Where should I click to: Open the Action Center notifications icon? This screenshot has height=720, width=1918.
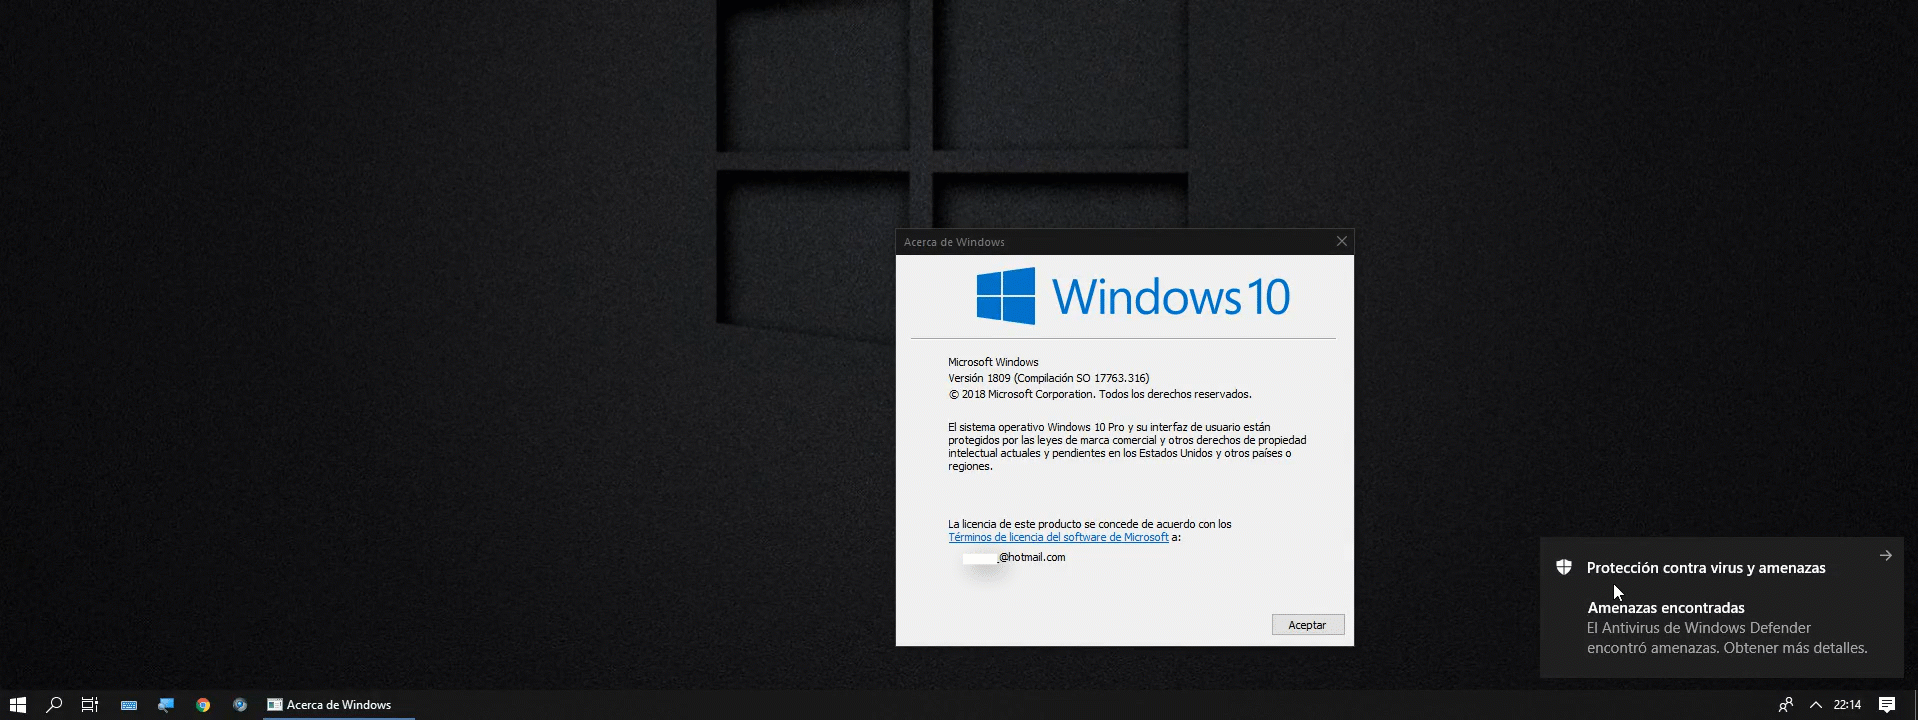[x=1887, y=705]
